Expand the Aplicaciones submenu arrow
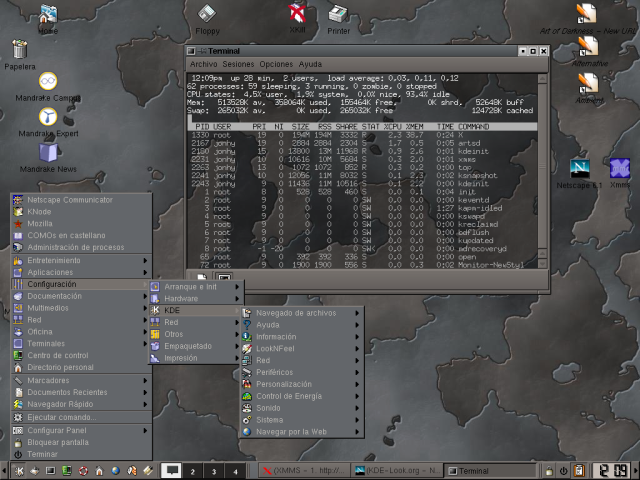 pos(145,272)
